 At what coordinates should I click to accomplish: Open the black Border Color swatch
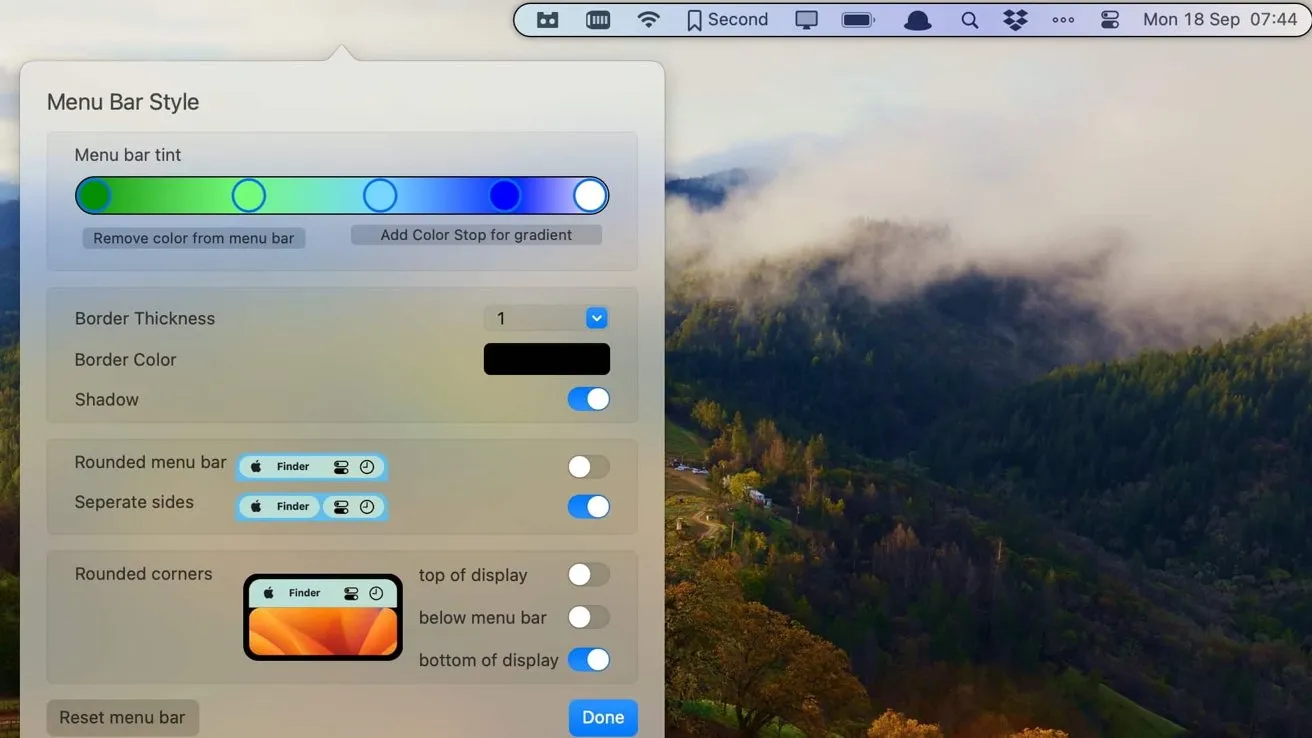pyautogui.click(x=546, y=359)
